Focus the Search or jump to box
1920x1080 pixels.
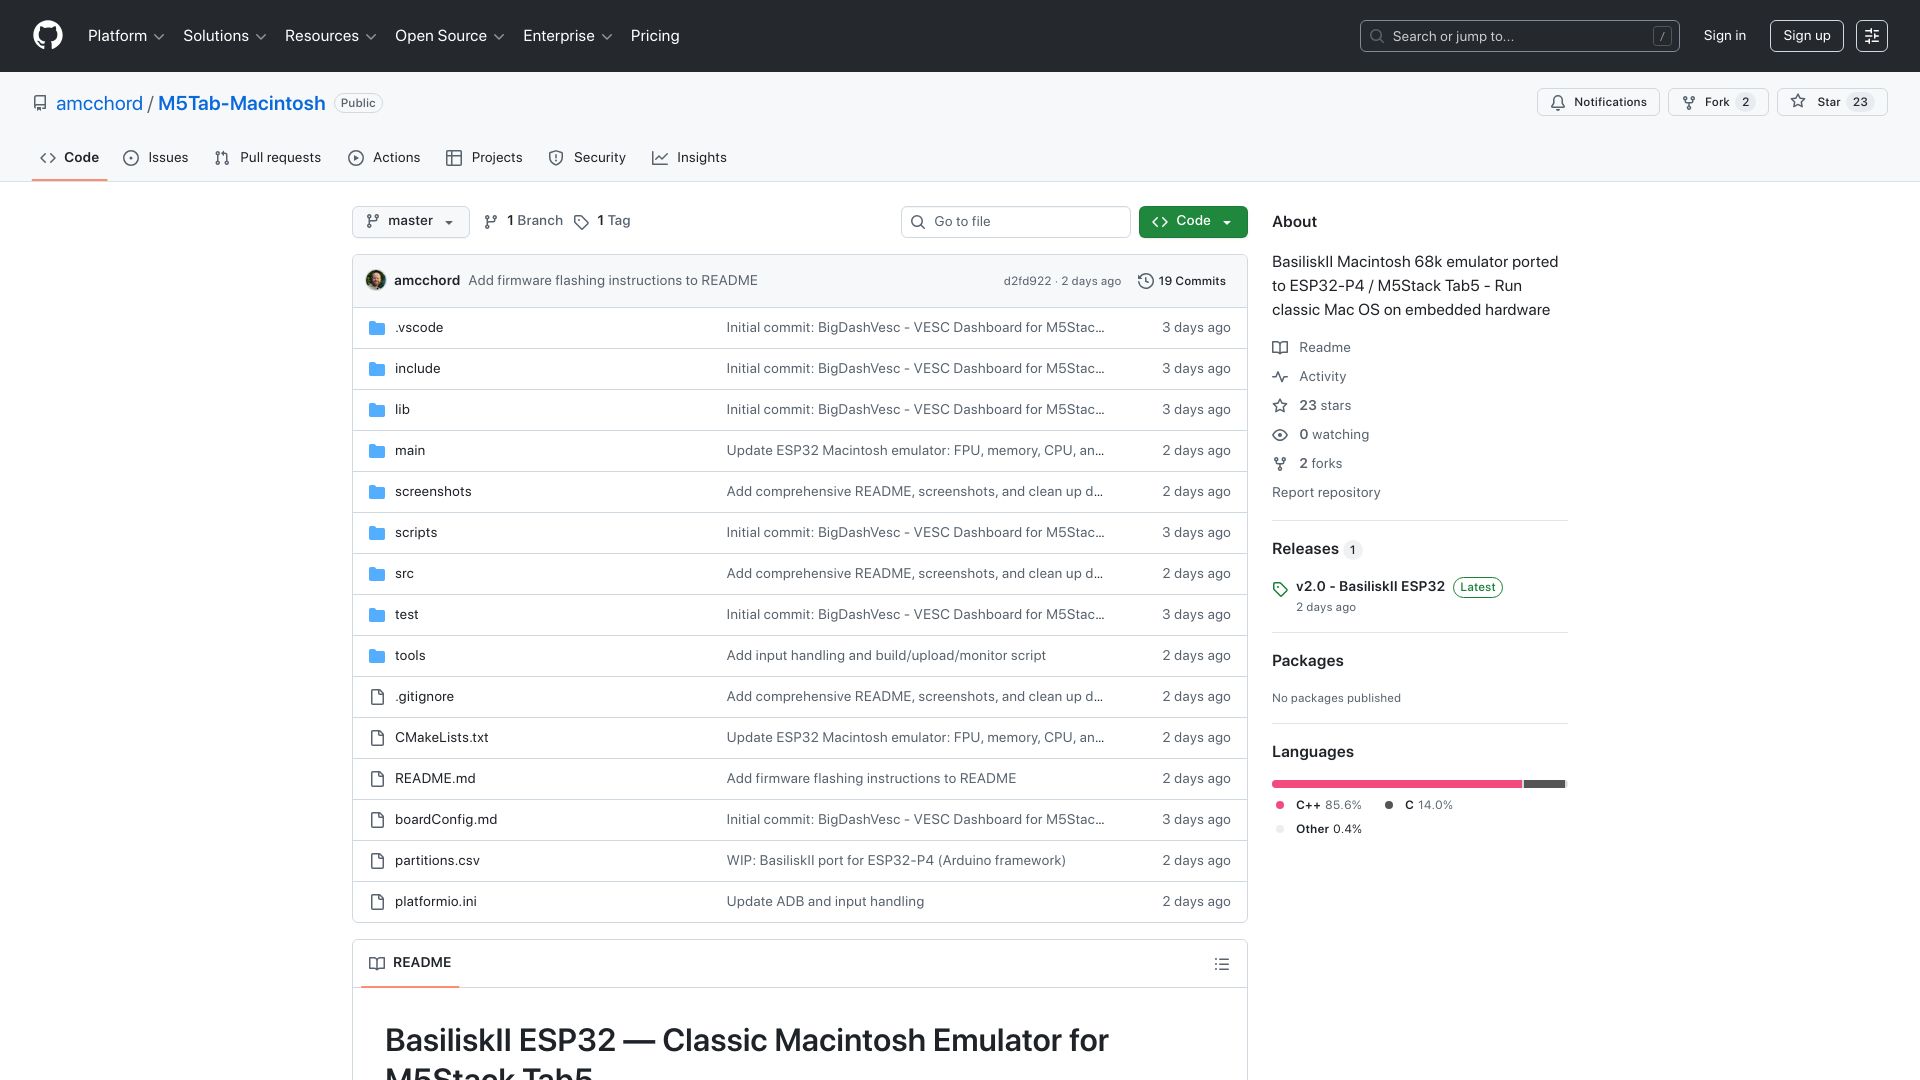click(x=1519, y=36)
